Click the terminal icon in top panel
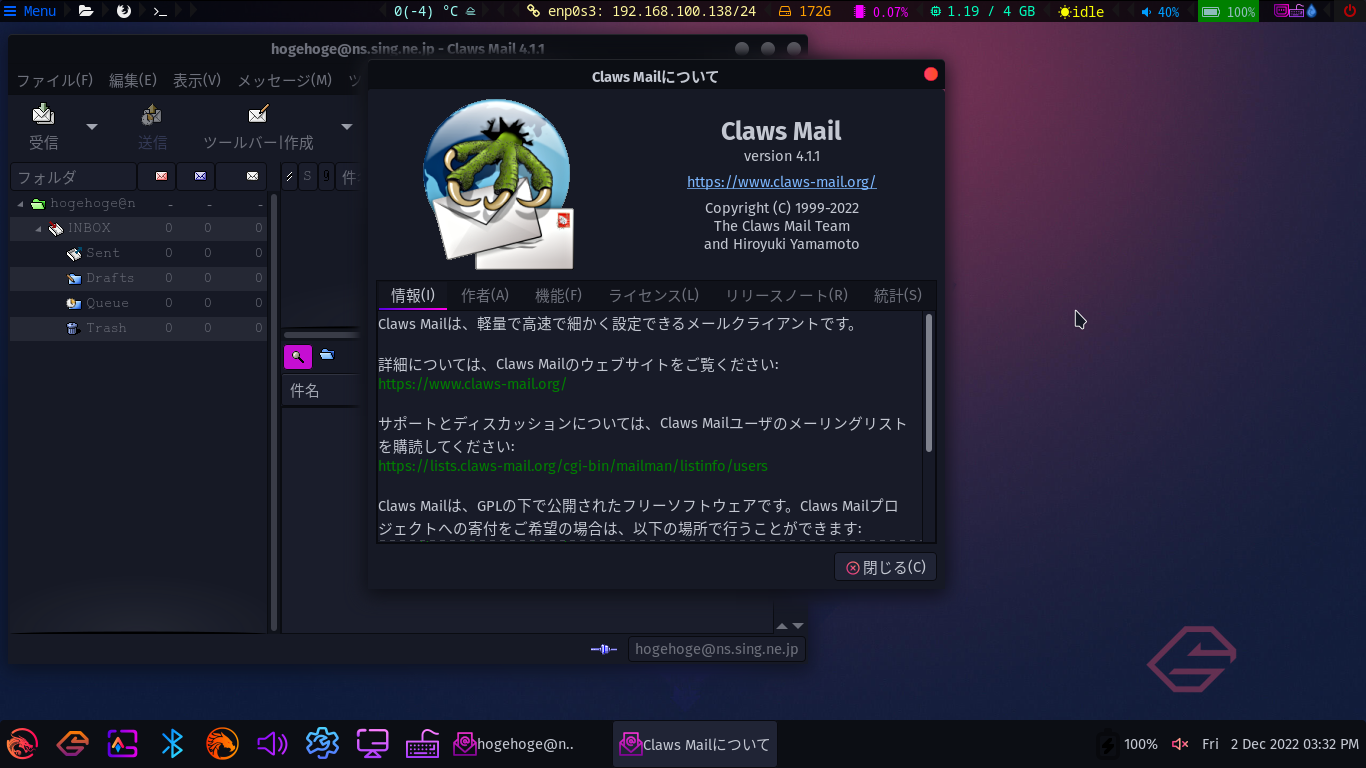 [x=159, y=12]
